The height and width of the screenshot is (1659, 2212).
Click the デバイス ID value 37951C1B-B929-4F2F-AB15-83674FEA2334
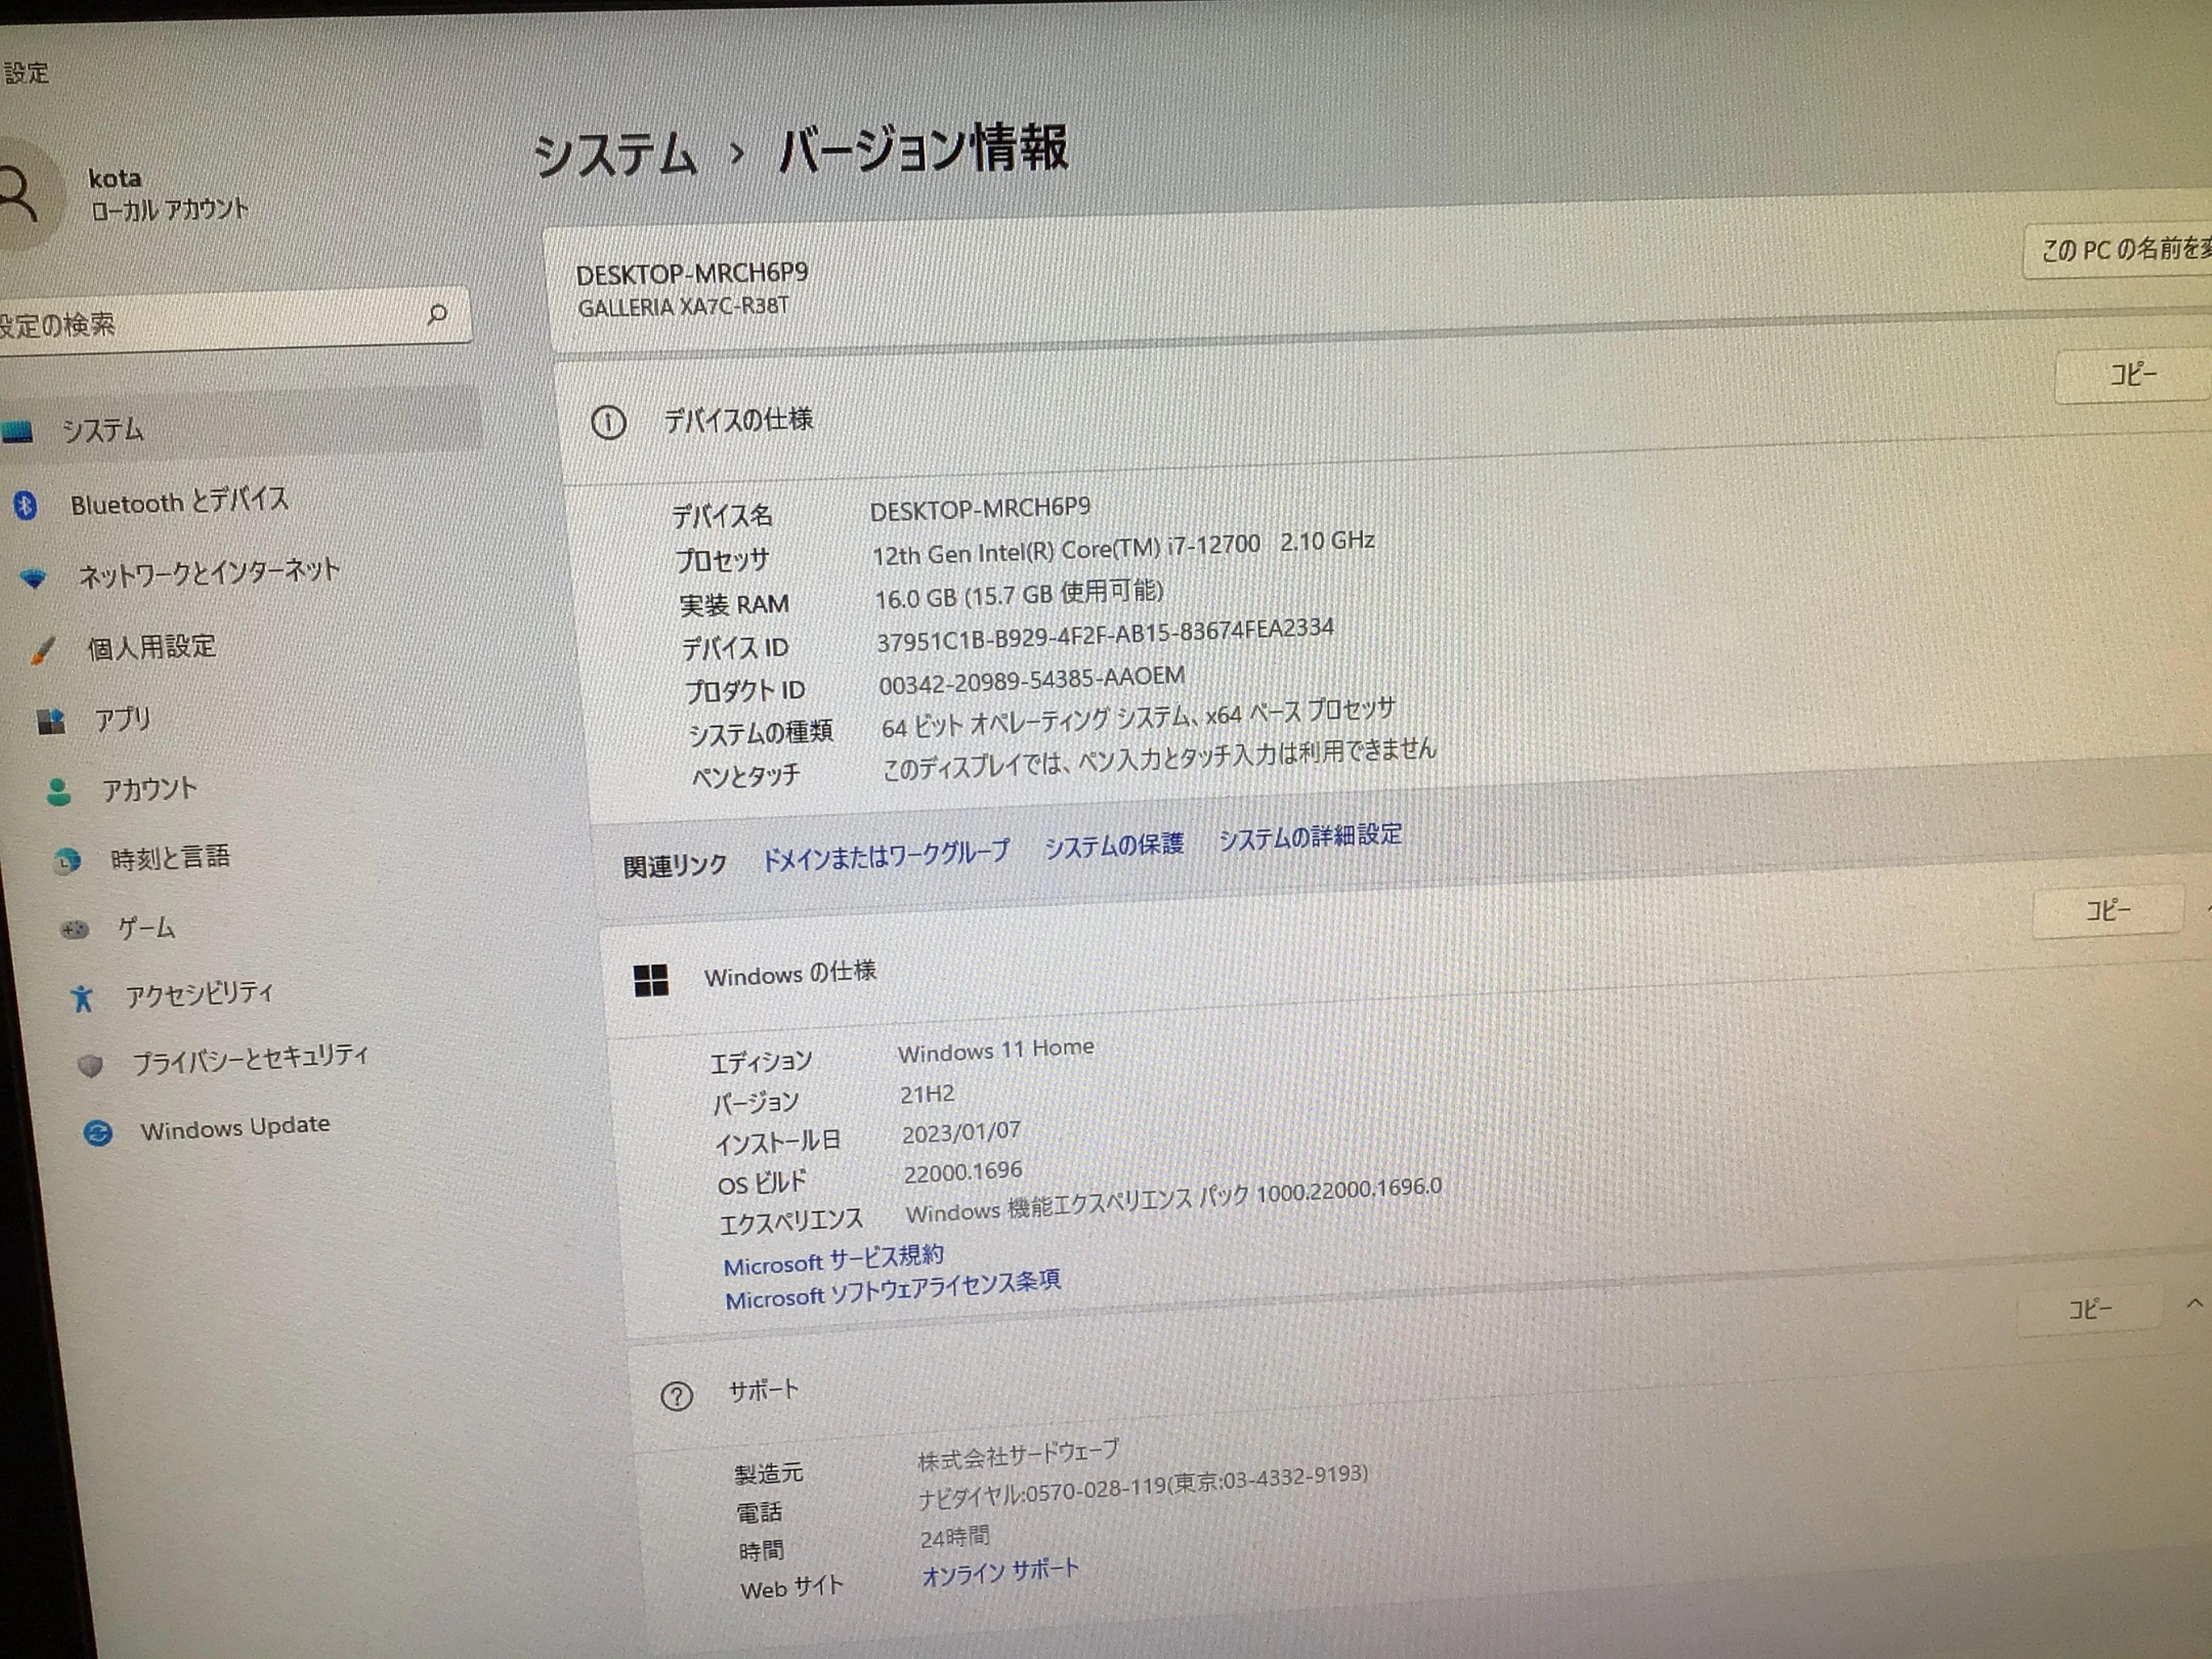(1105, 635)
